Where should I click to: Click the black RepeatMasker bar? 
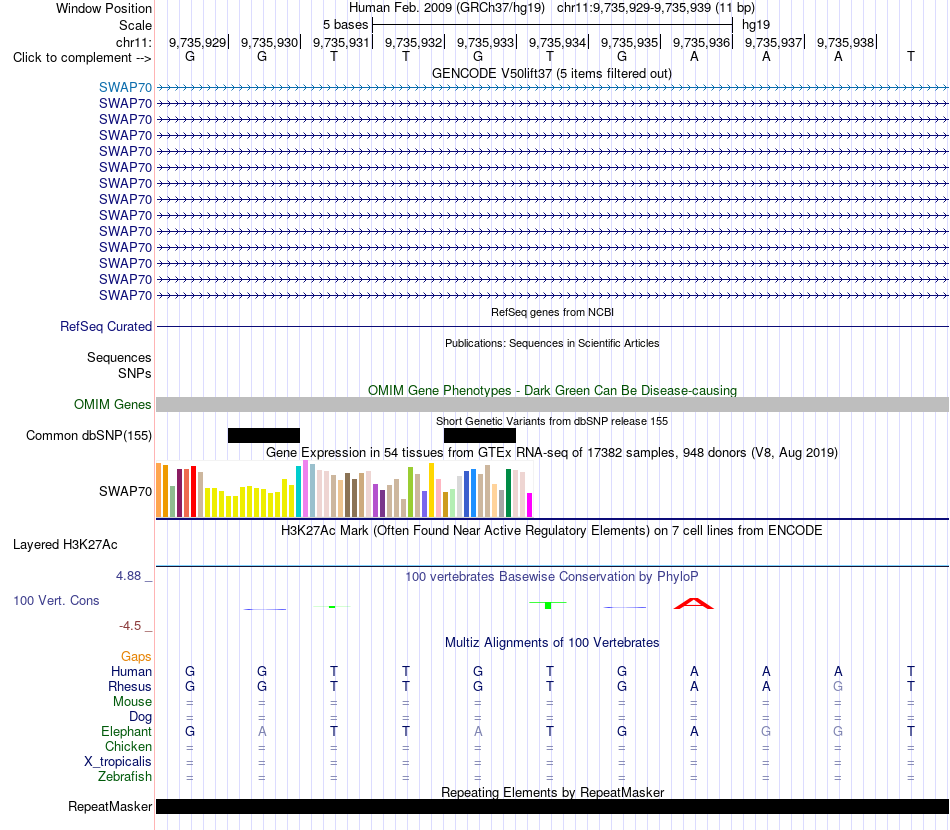click(x=552, y=806)
